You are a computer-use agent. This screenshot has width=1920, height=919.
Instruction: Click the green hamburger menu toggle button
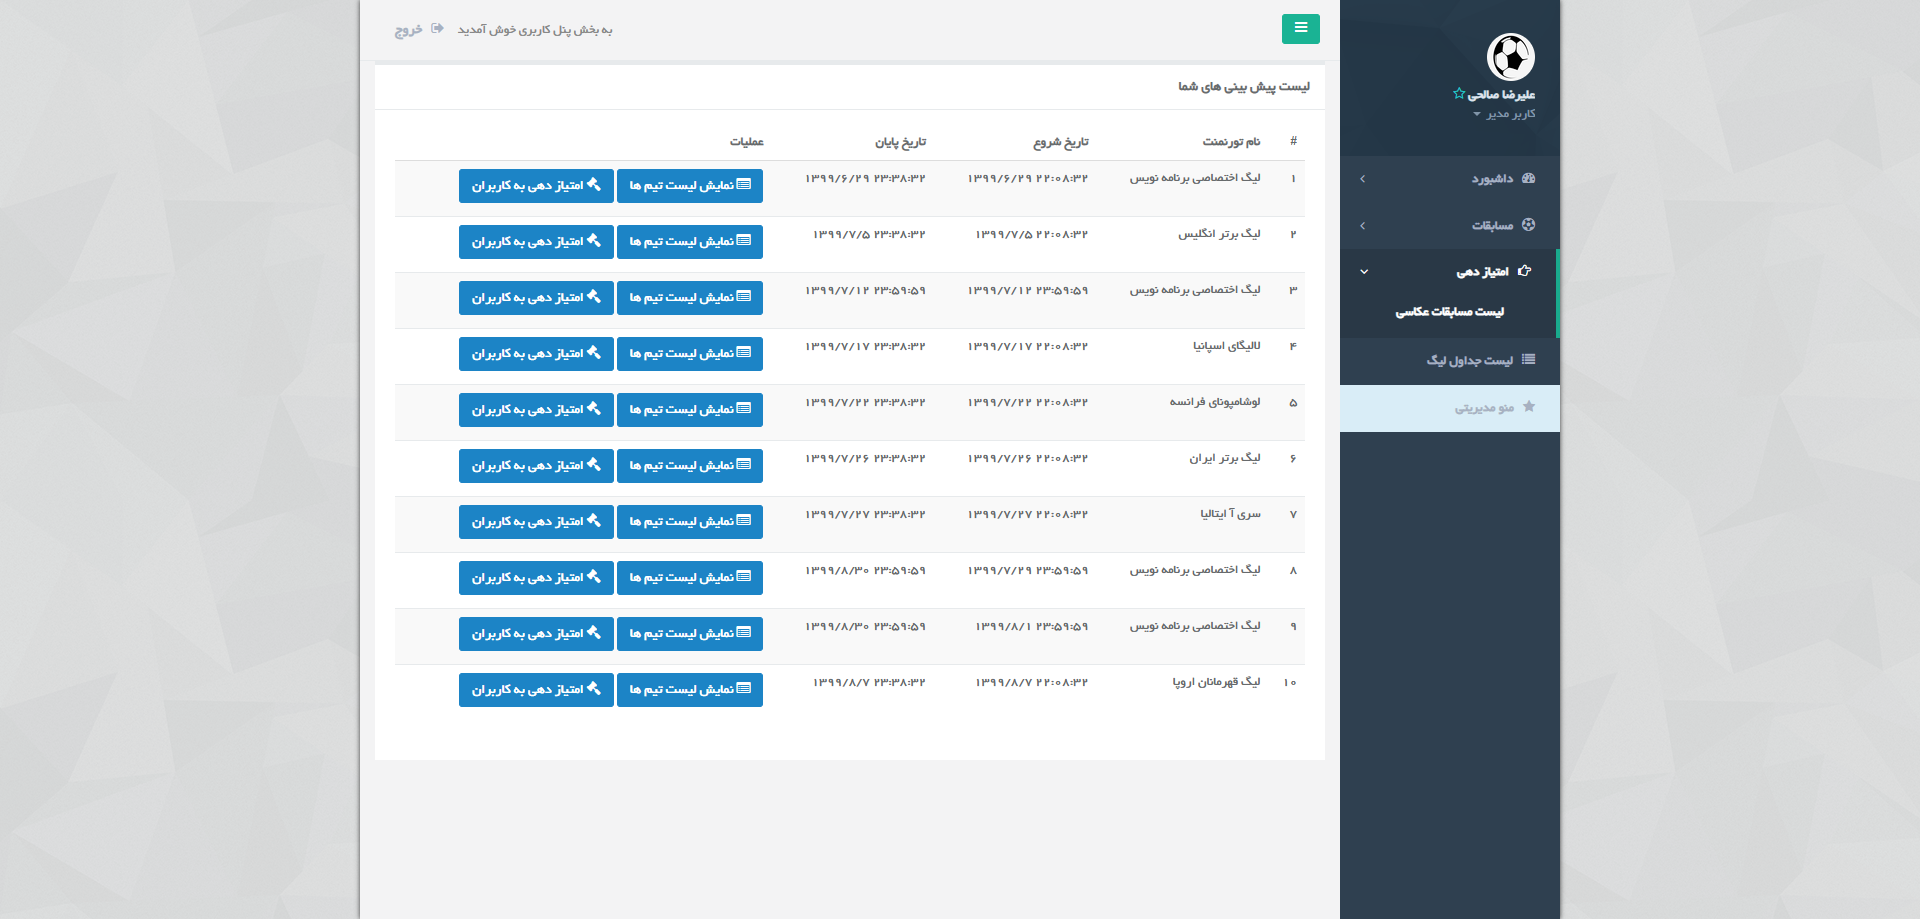tap(1300, 29)
